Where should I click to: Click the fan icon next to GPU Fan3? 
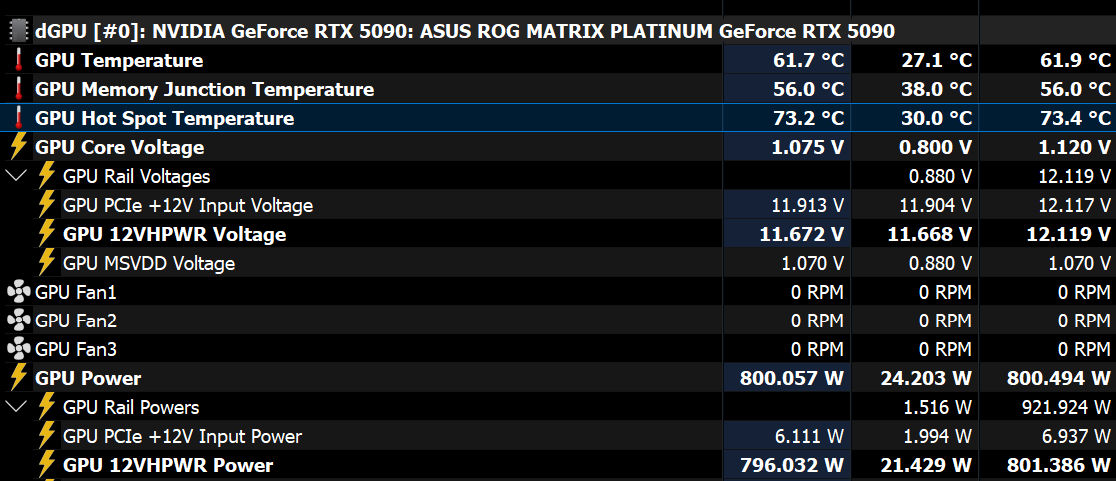17,349
